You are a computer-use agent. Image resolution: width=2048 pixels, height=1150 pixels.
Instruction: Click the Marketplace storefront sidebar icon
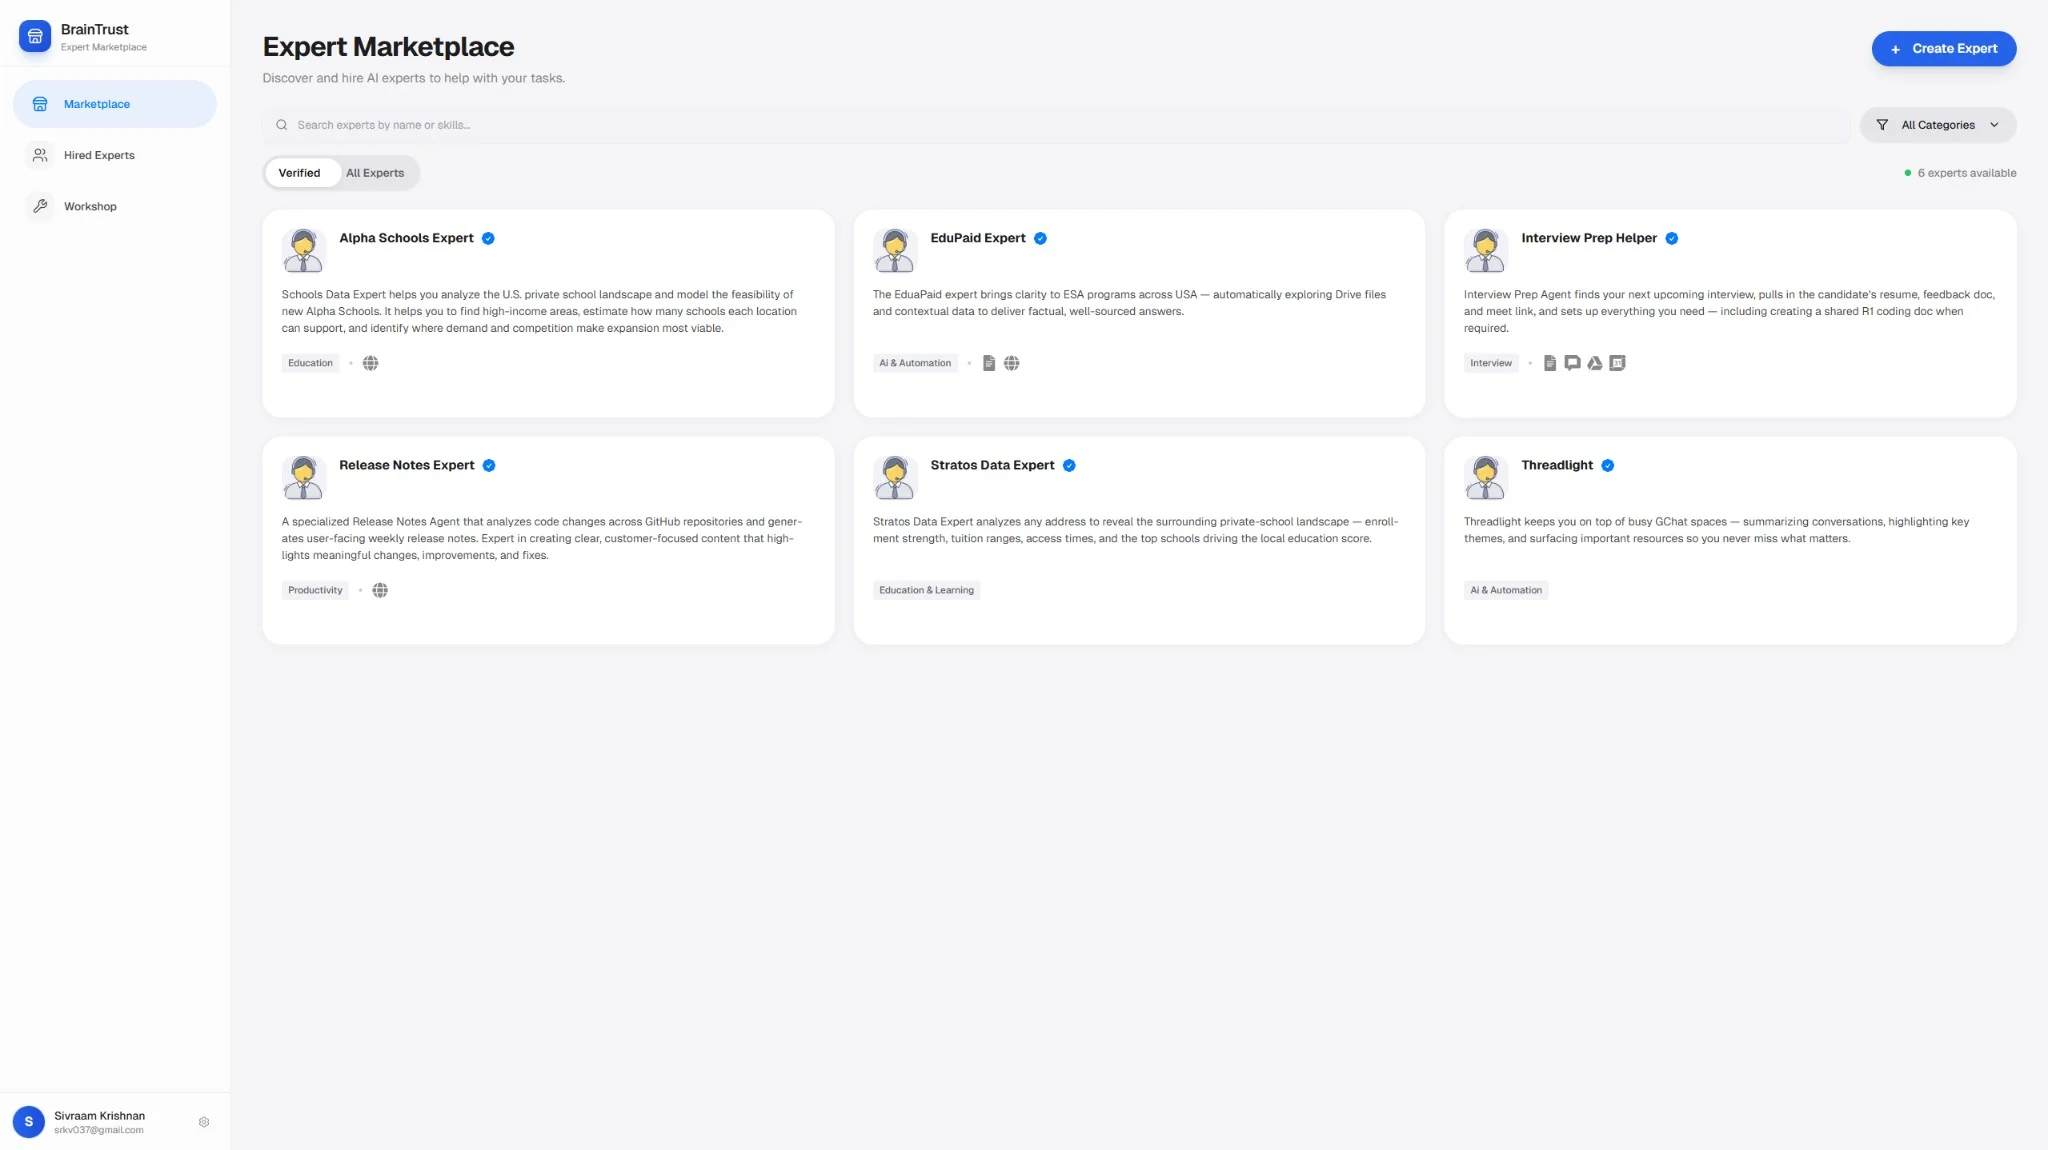click(40, 104)
